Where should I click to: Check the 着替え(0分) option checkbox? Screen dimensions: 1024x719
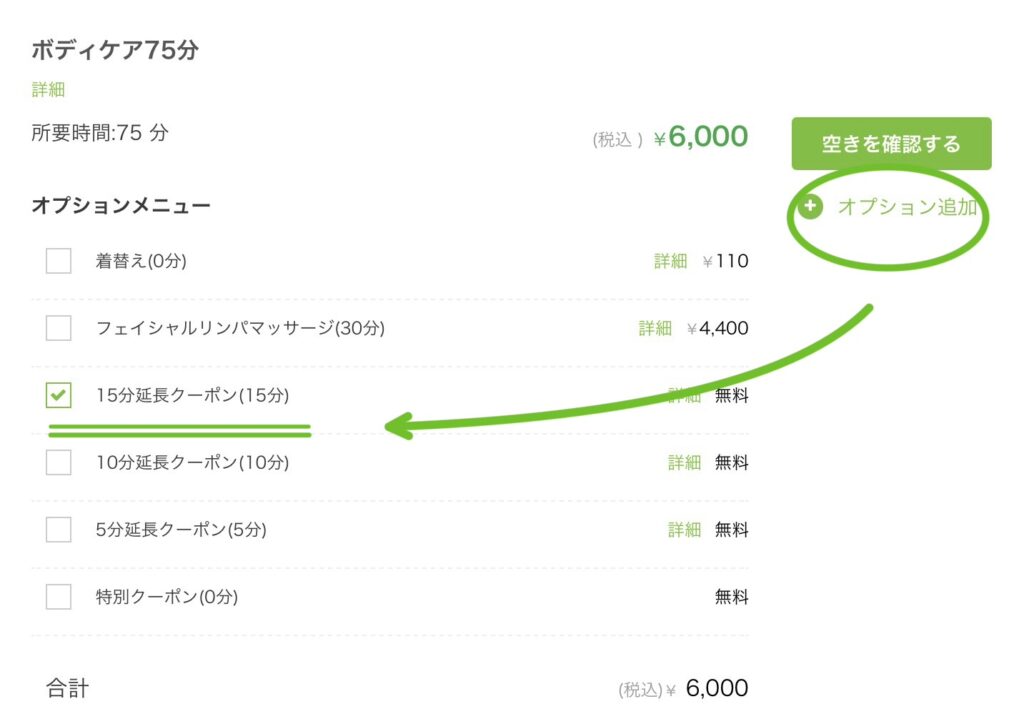coord(59,262)
